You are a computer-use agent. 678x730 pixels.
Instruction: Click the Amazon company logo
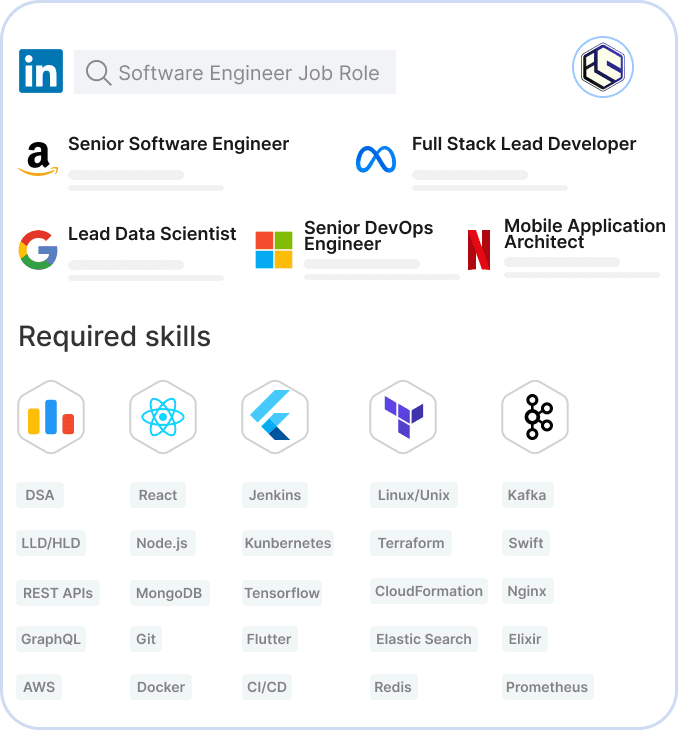point(37,159)
